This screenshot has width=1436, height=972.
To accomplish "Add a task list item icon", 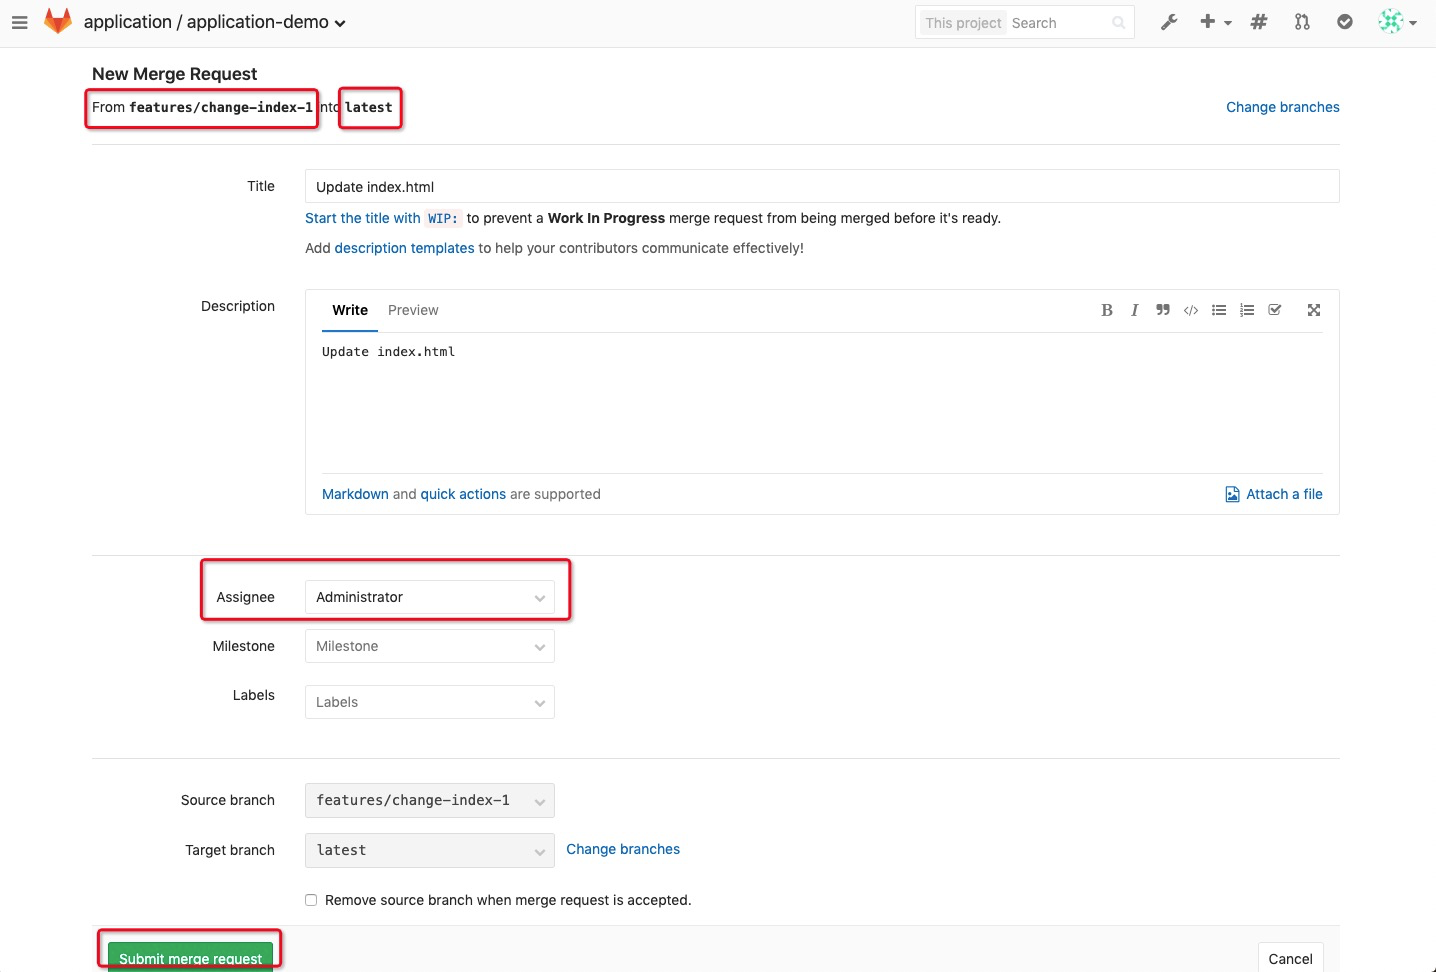I will (1275, 310).
